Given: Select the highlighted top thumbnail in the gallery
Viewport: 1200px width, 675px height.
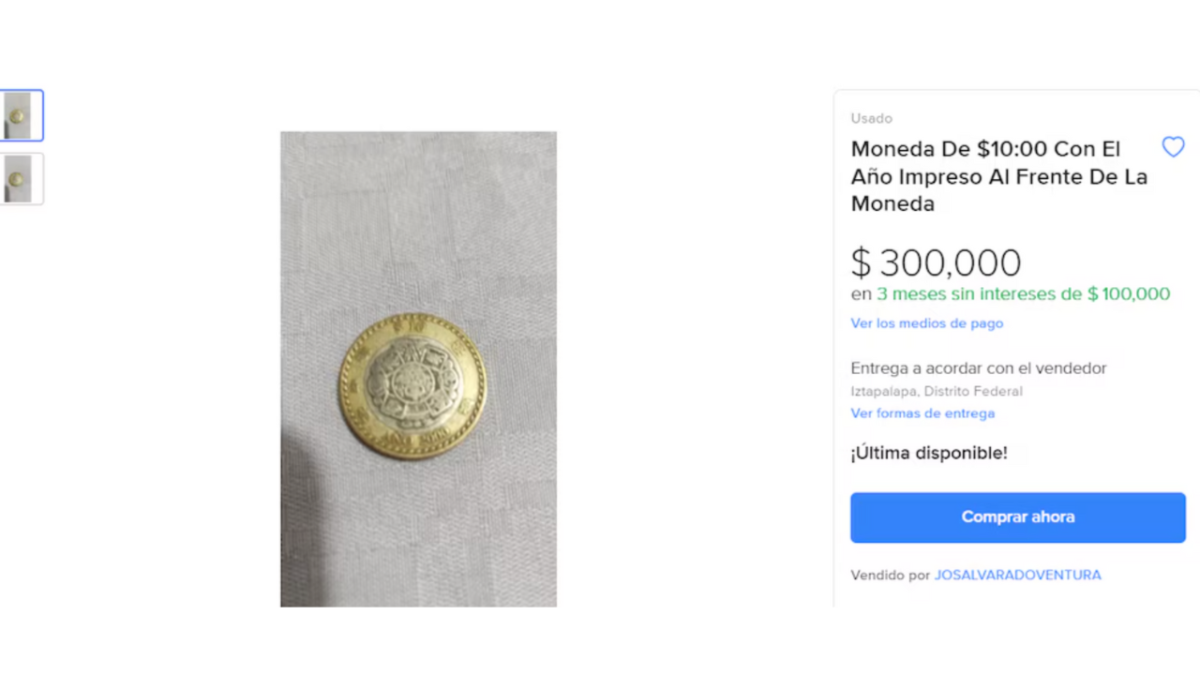Looking at the screenshot, I should click(x=22, y=115).
